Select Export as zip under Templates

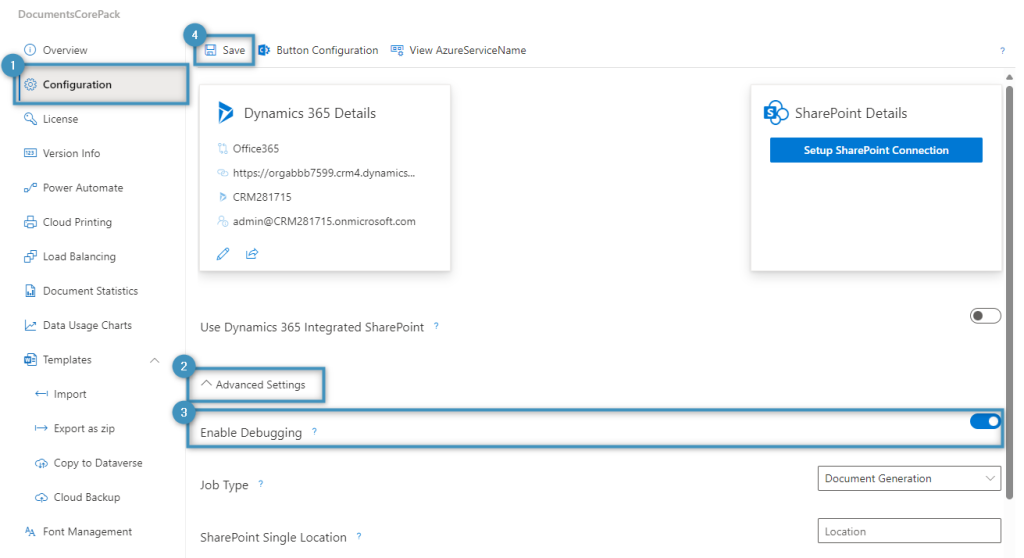click(x=84, y=429)
